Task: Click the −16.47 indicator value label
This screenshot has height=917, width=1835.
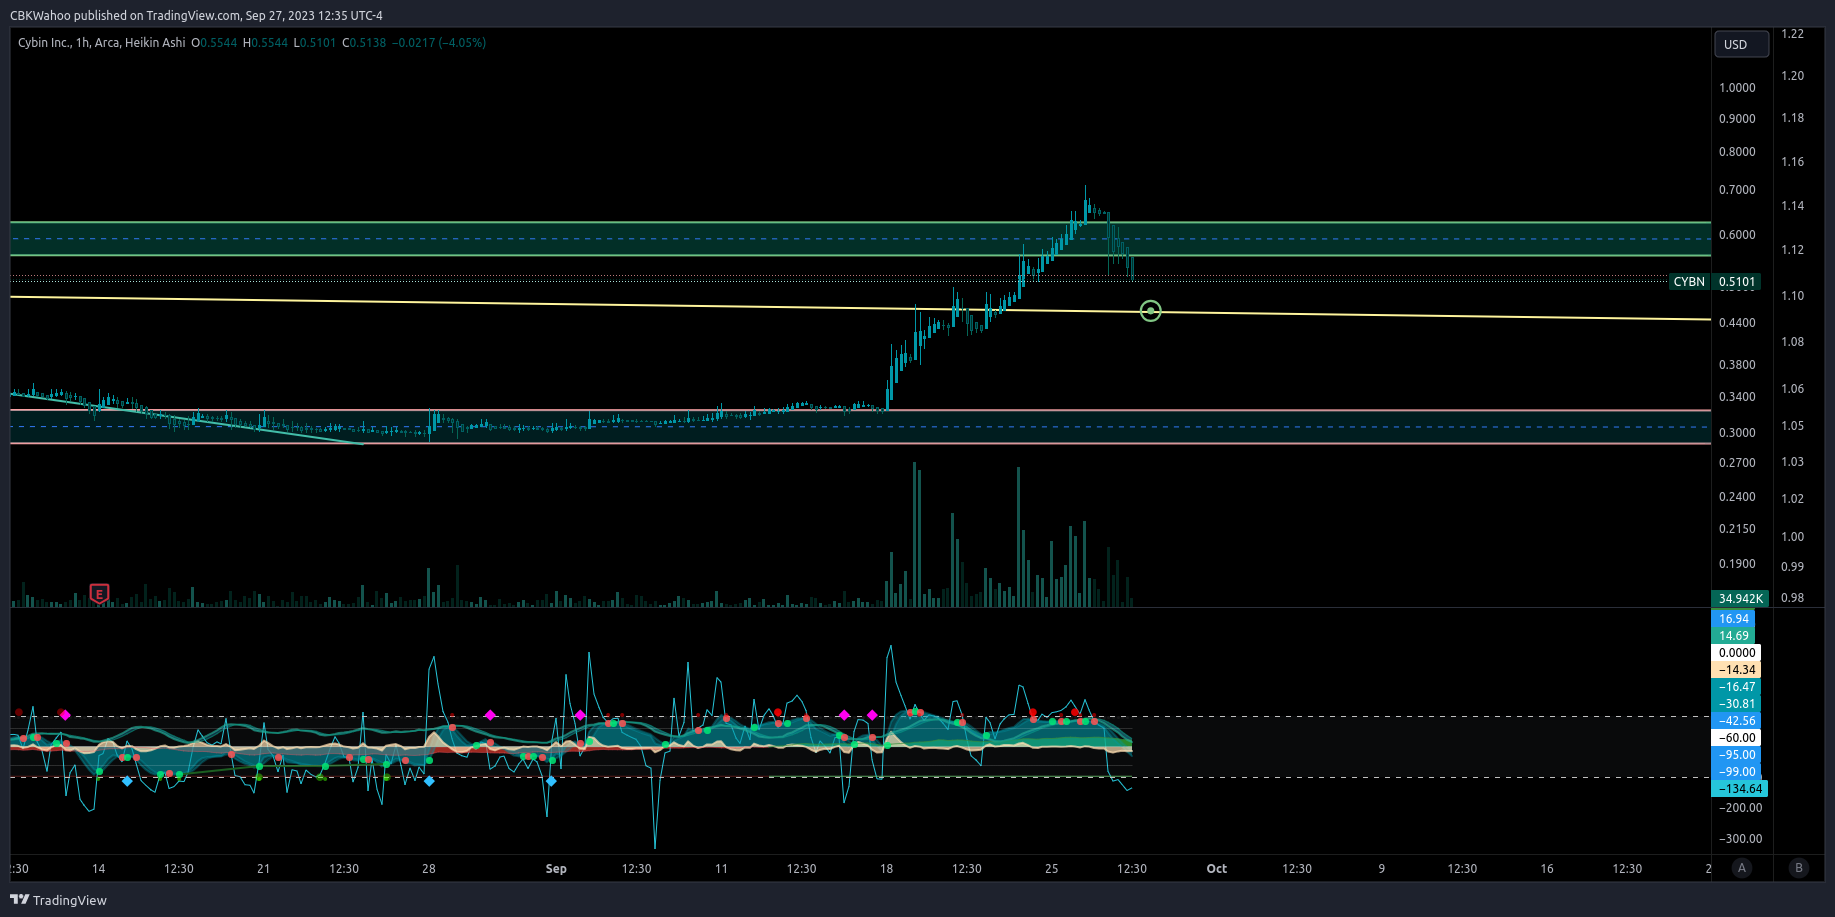Action: point(1737,687)
